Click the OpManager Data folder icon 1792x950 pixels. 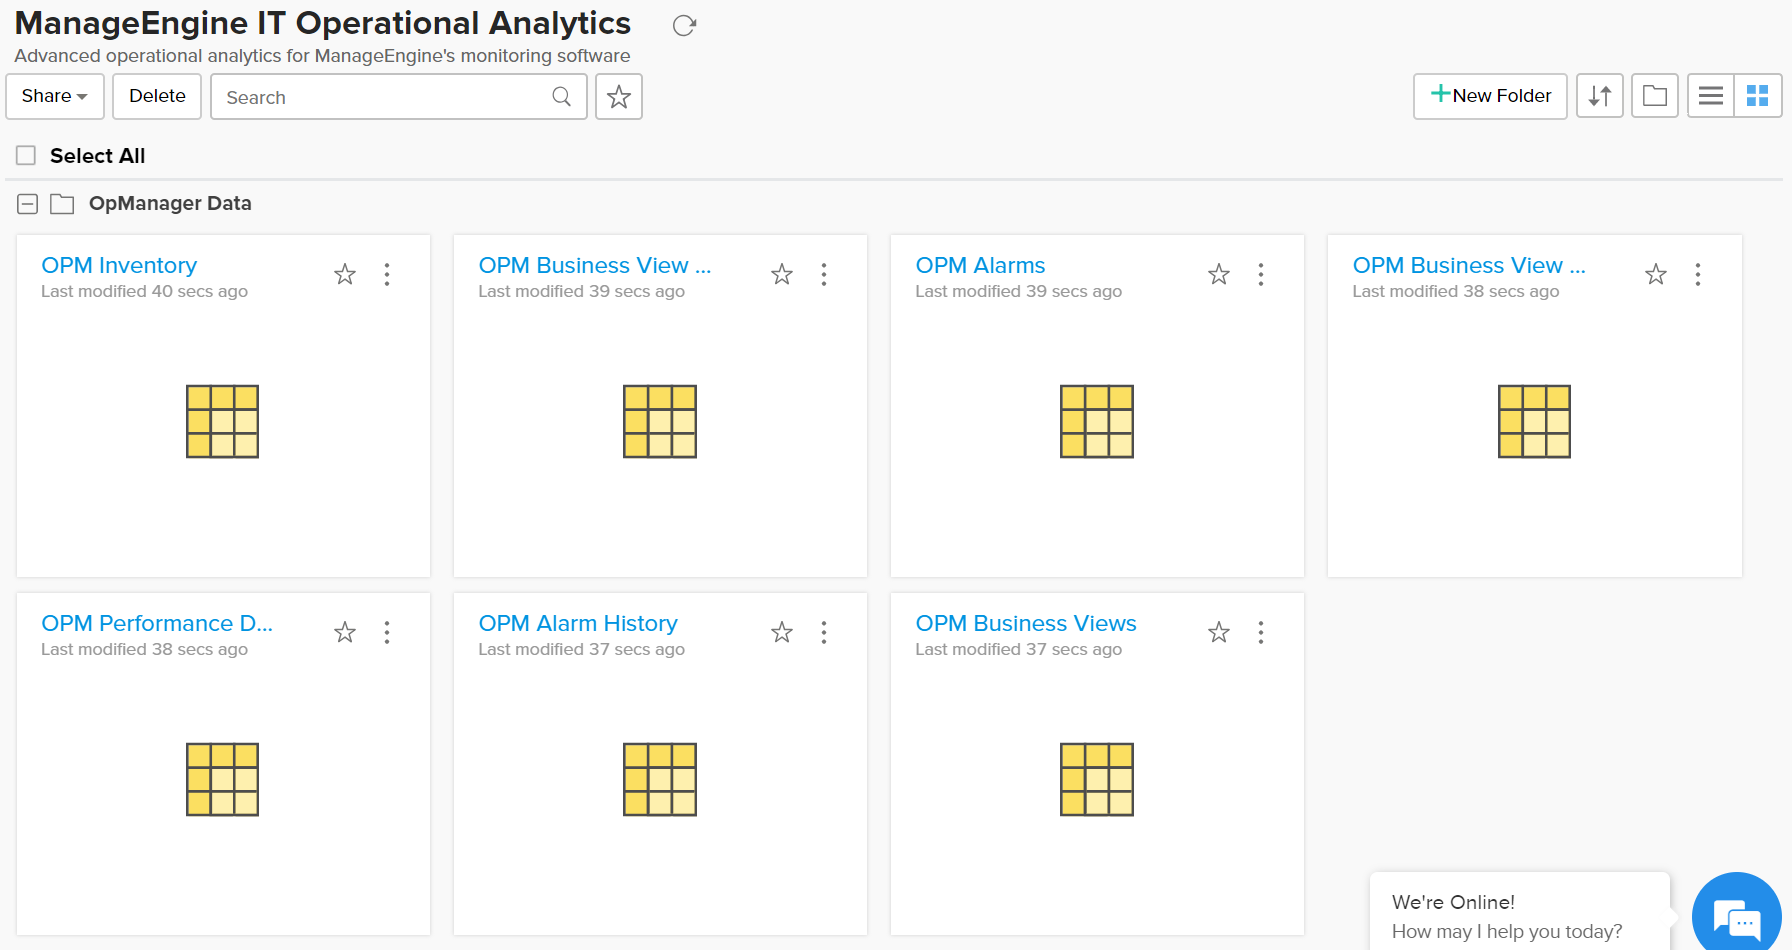[62, 204]
